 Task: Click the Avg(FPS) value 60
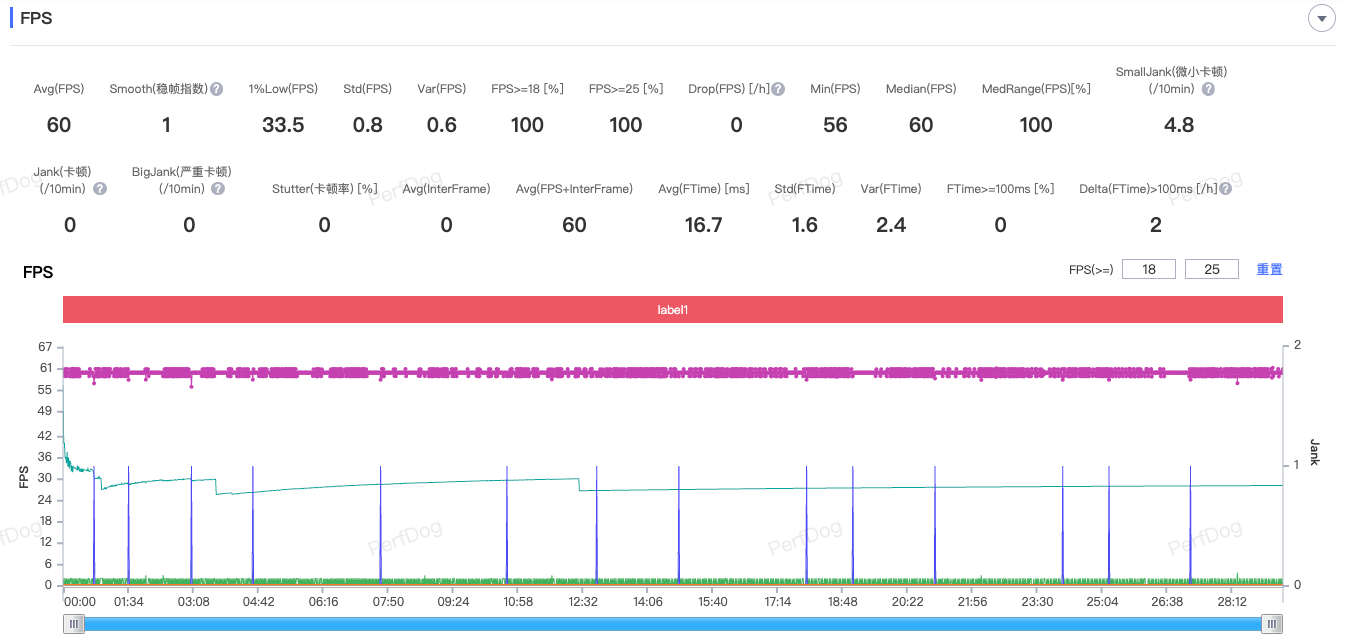[x=59, y=125]
